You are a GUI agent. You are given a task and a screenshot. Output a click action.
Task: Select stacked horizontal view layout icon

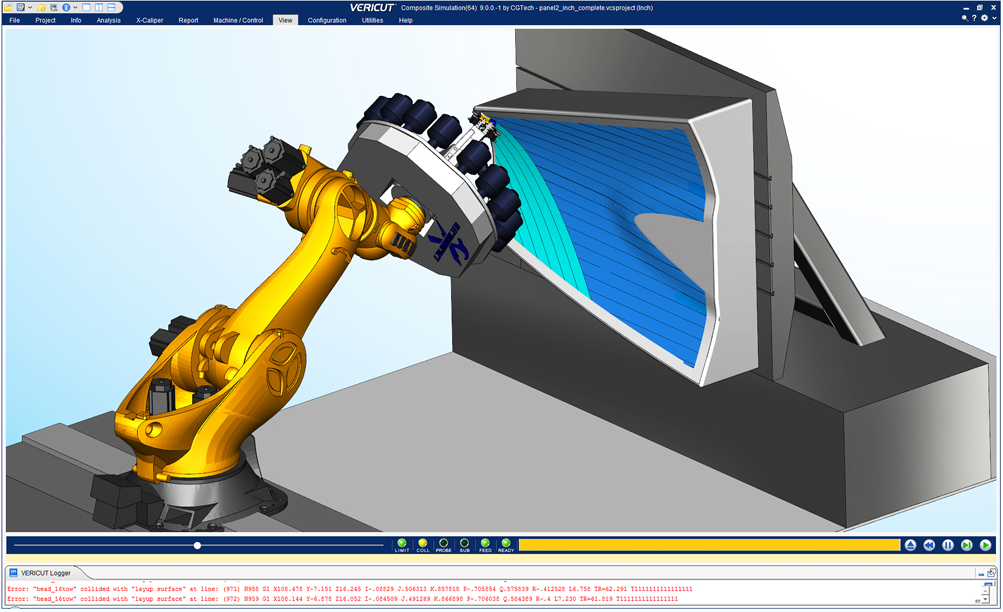pos(111,8)
